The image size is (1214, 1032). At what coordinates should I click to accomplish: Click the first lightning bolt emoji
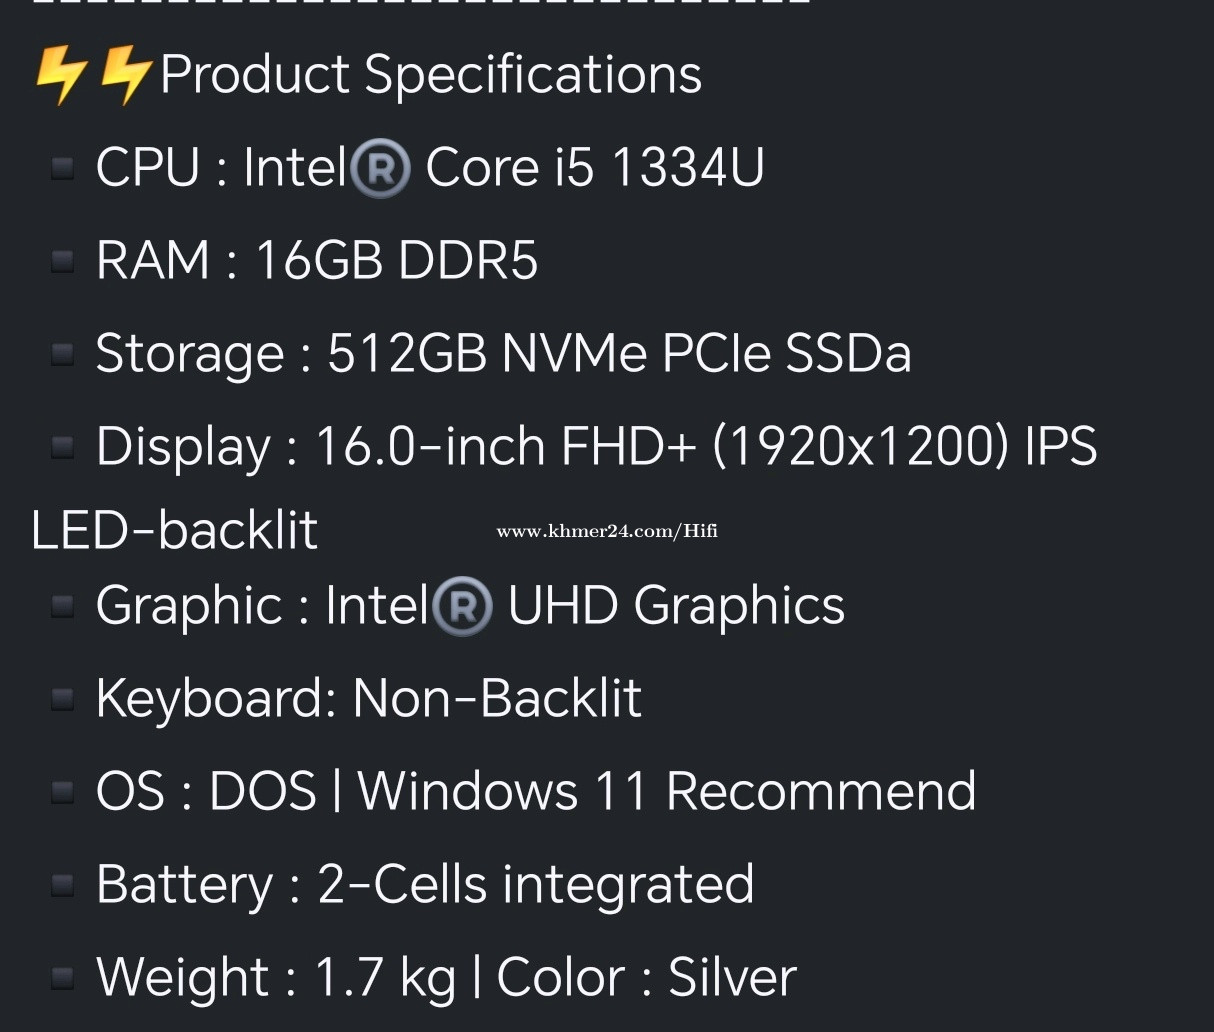pyautogui.click(x=61, y=76)
